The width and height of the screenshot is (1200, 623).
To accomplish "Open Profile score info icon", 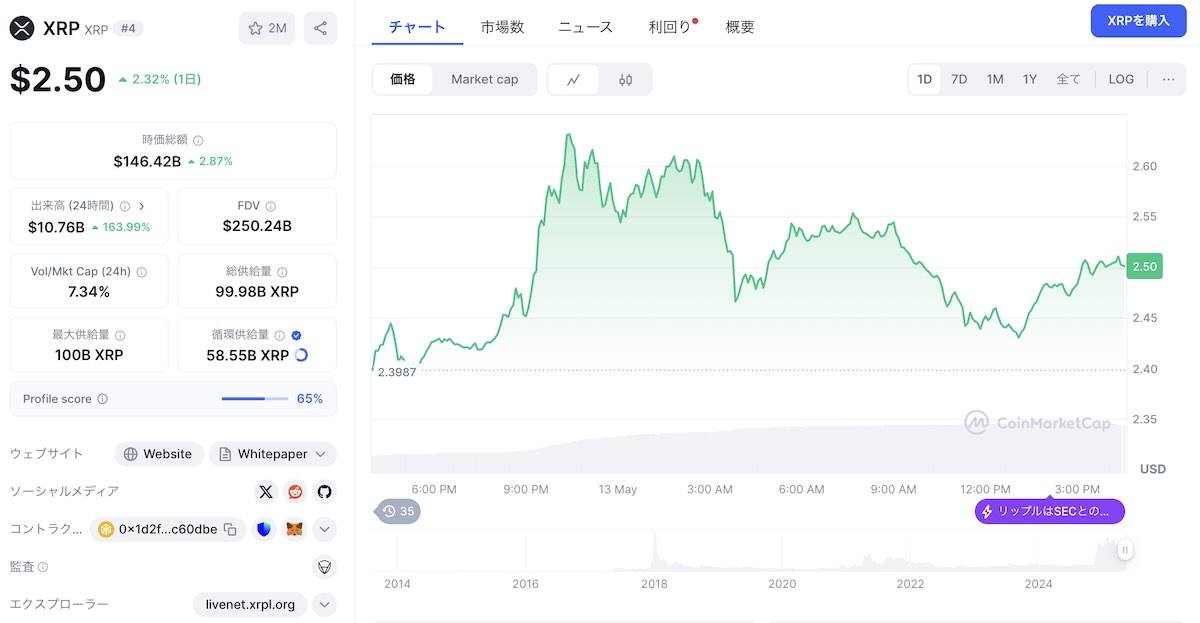I will [103, 399].
